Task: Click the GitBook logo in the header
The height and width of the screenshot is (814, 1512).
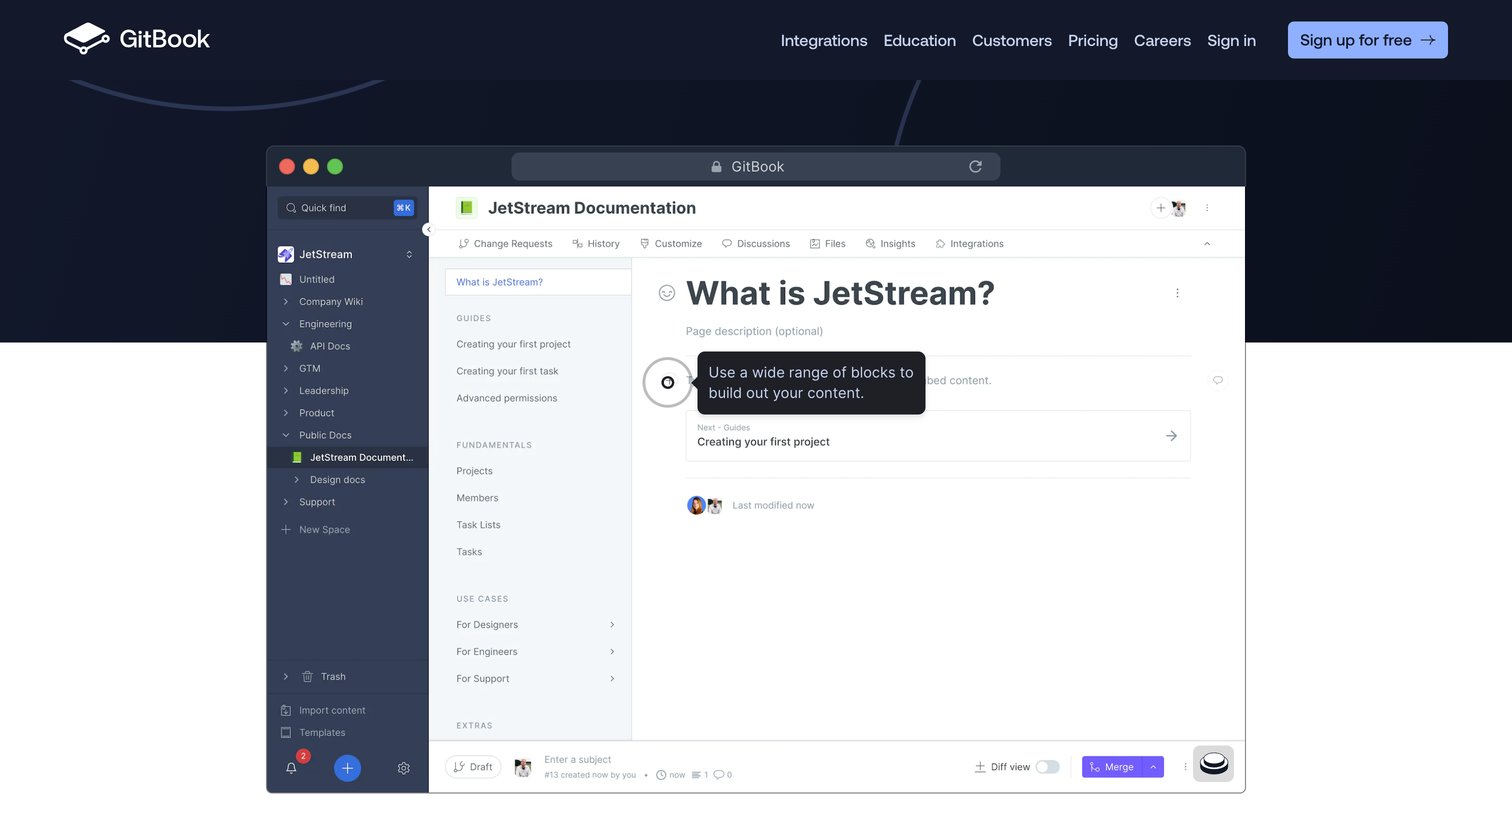Action: pos(137,39)
